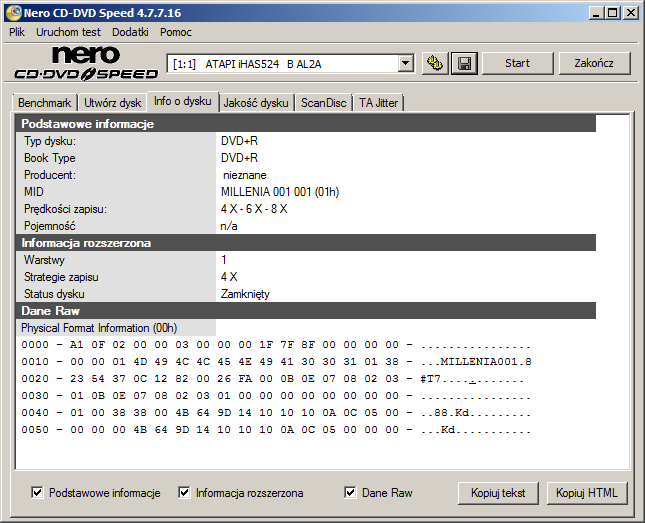
Task: Click the Typ dysku label
Action: click(50, 141)
